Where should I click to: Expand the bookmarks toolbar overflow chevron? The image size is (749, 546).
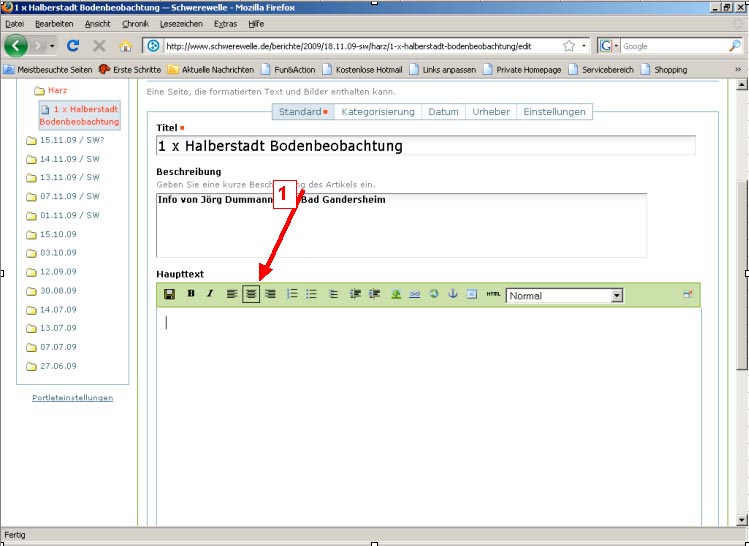tap(738, 69)
